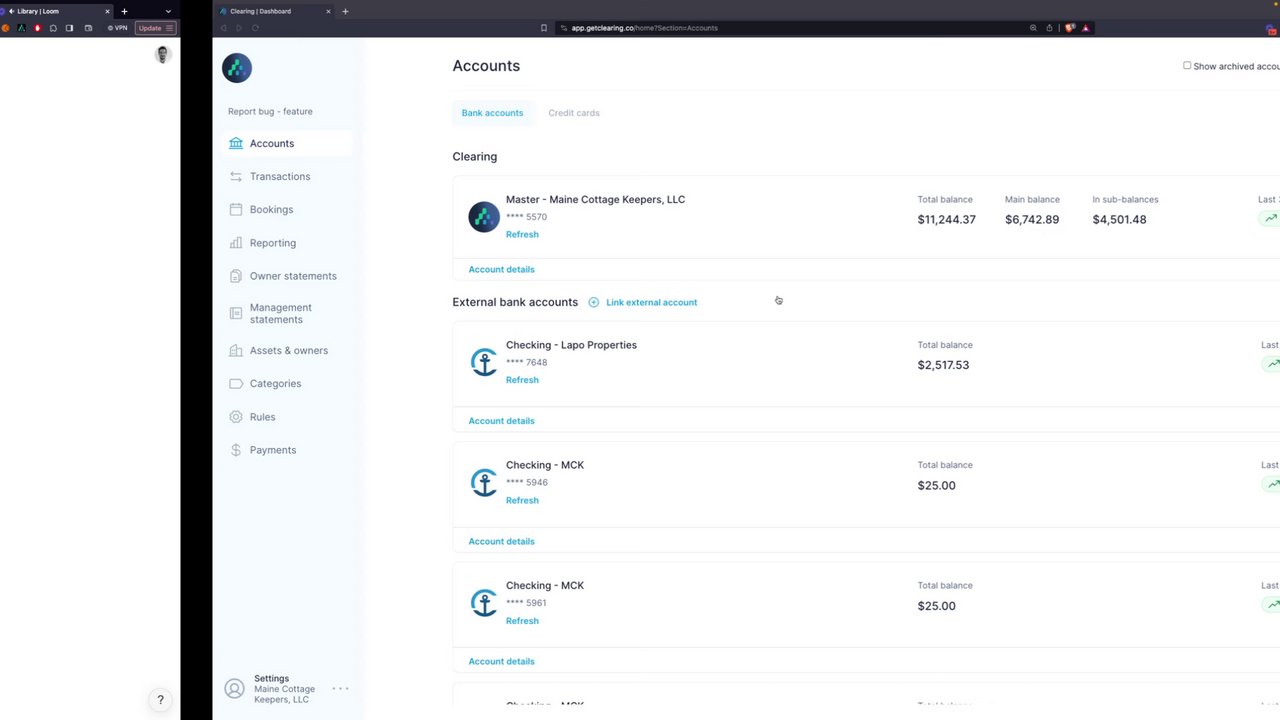Click Link external account
1280x720 pixels.
point(650,302)
